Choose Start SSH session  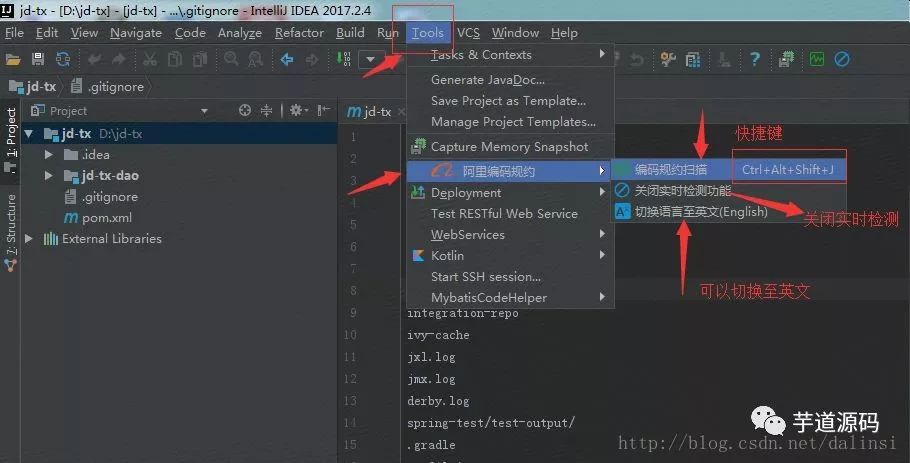pos(510,277)
